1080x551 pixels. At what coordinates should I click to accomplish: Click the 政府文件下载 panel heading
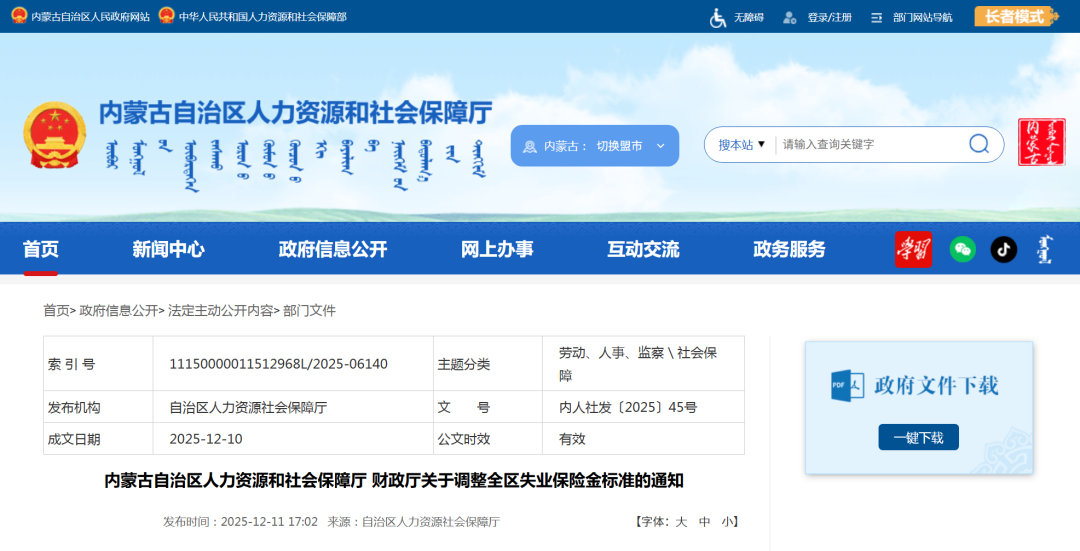936,386
